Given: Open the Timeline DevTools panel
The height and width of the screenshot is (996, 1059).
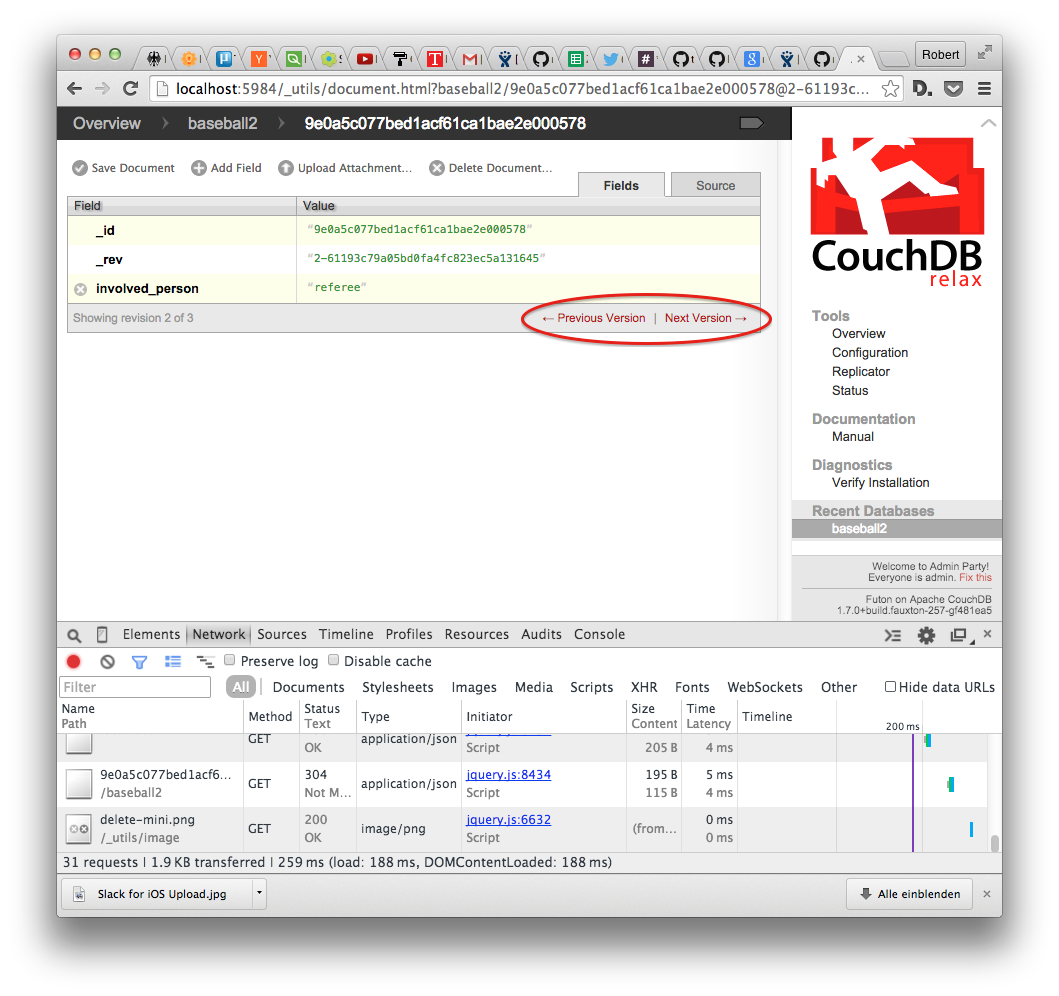Looking at the screenshot, I should (346, 634).
